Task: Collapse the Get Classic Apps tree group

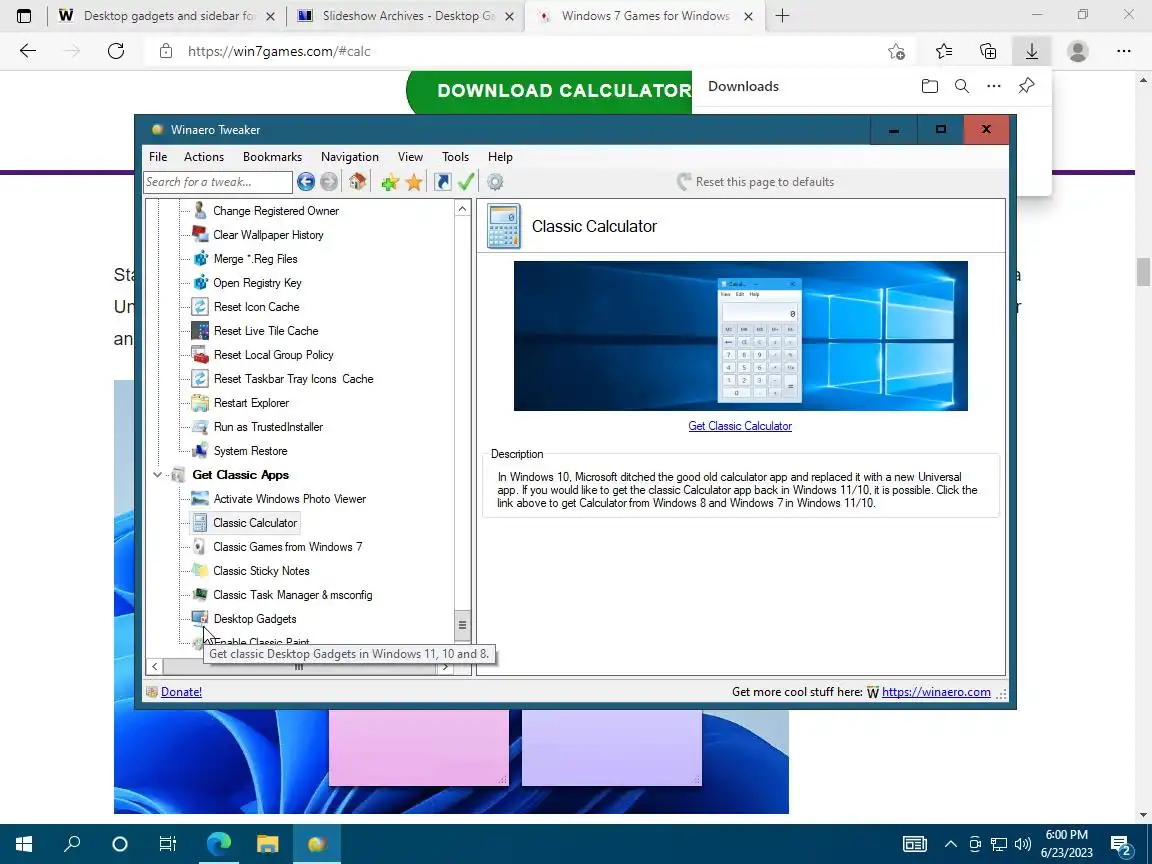Action: (157, 475)
